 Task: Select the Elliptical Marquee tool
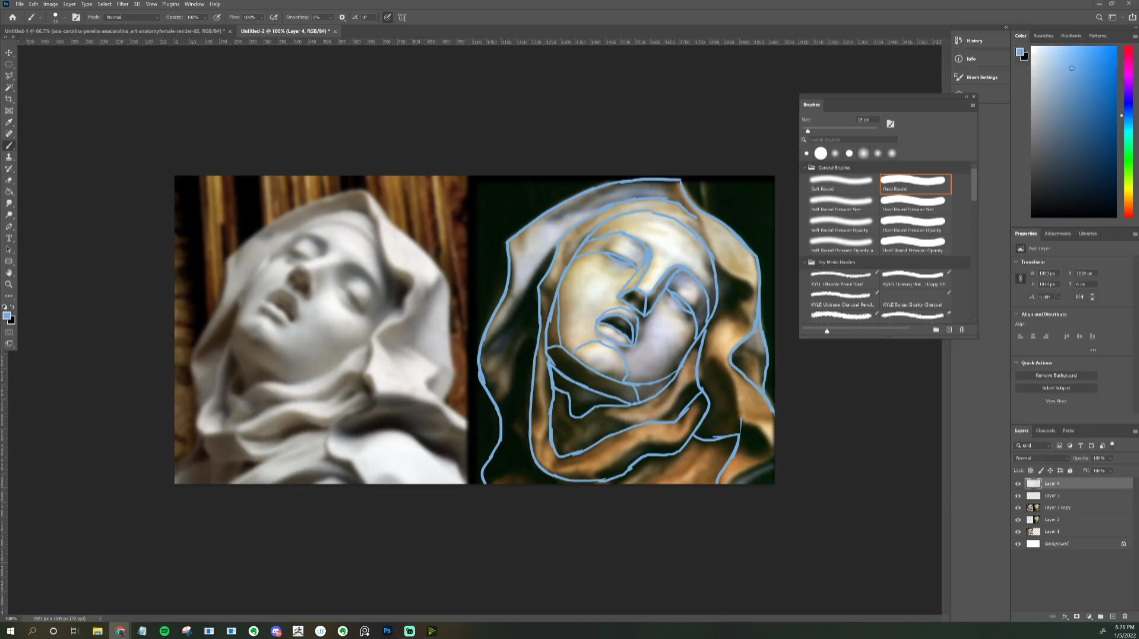[x=9, y=65]
